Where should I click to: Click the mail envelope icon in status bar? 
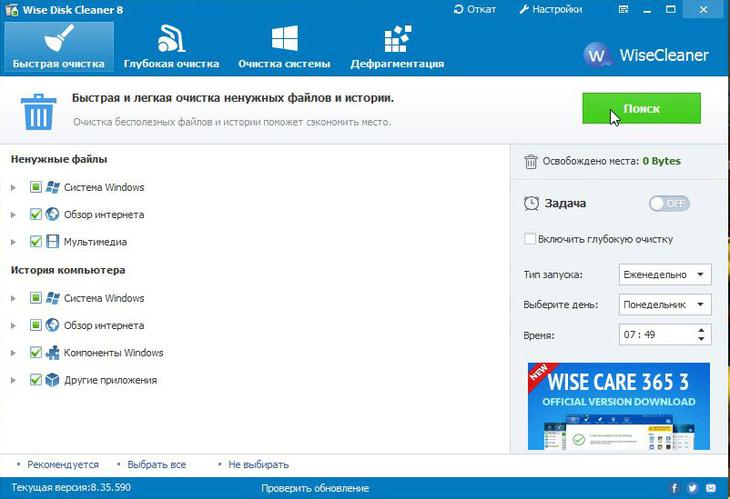[710, 488]
